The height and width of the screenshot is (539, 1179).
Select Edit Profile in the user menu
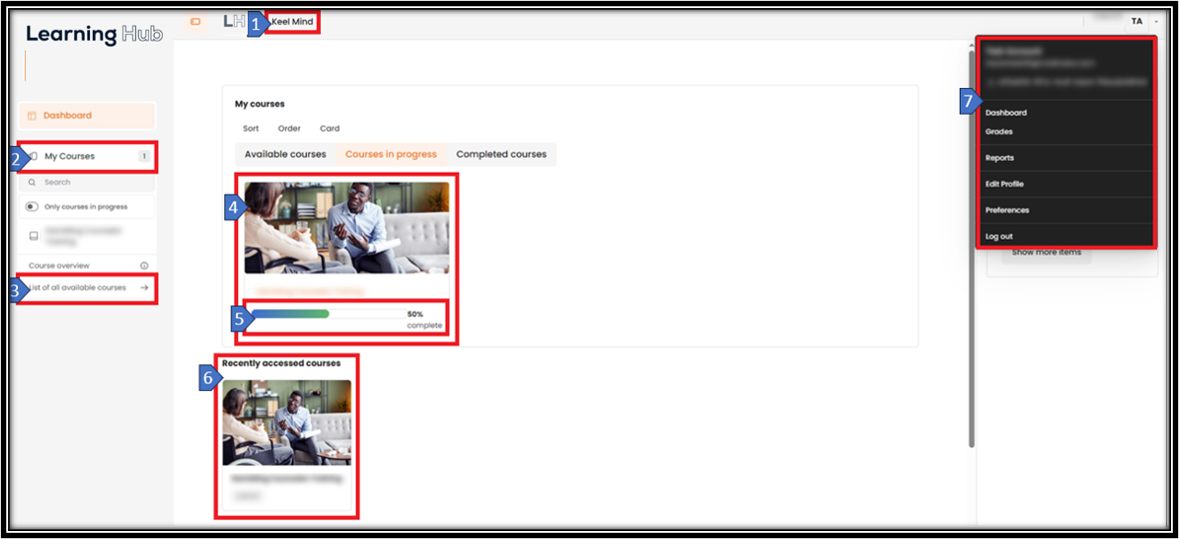pyautogui.click(x=1005, y=184)
